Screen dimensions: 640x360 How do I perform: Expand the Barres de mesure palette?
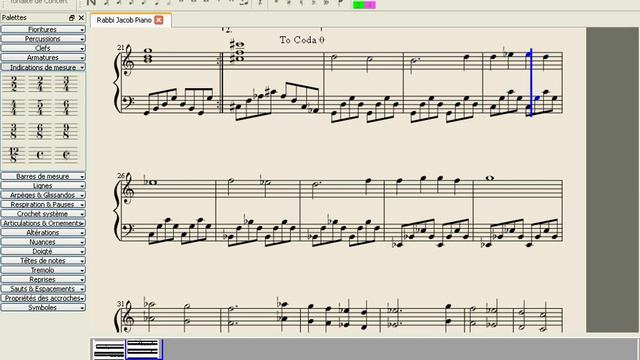(x=43, y=176)
